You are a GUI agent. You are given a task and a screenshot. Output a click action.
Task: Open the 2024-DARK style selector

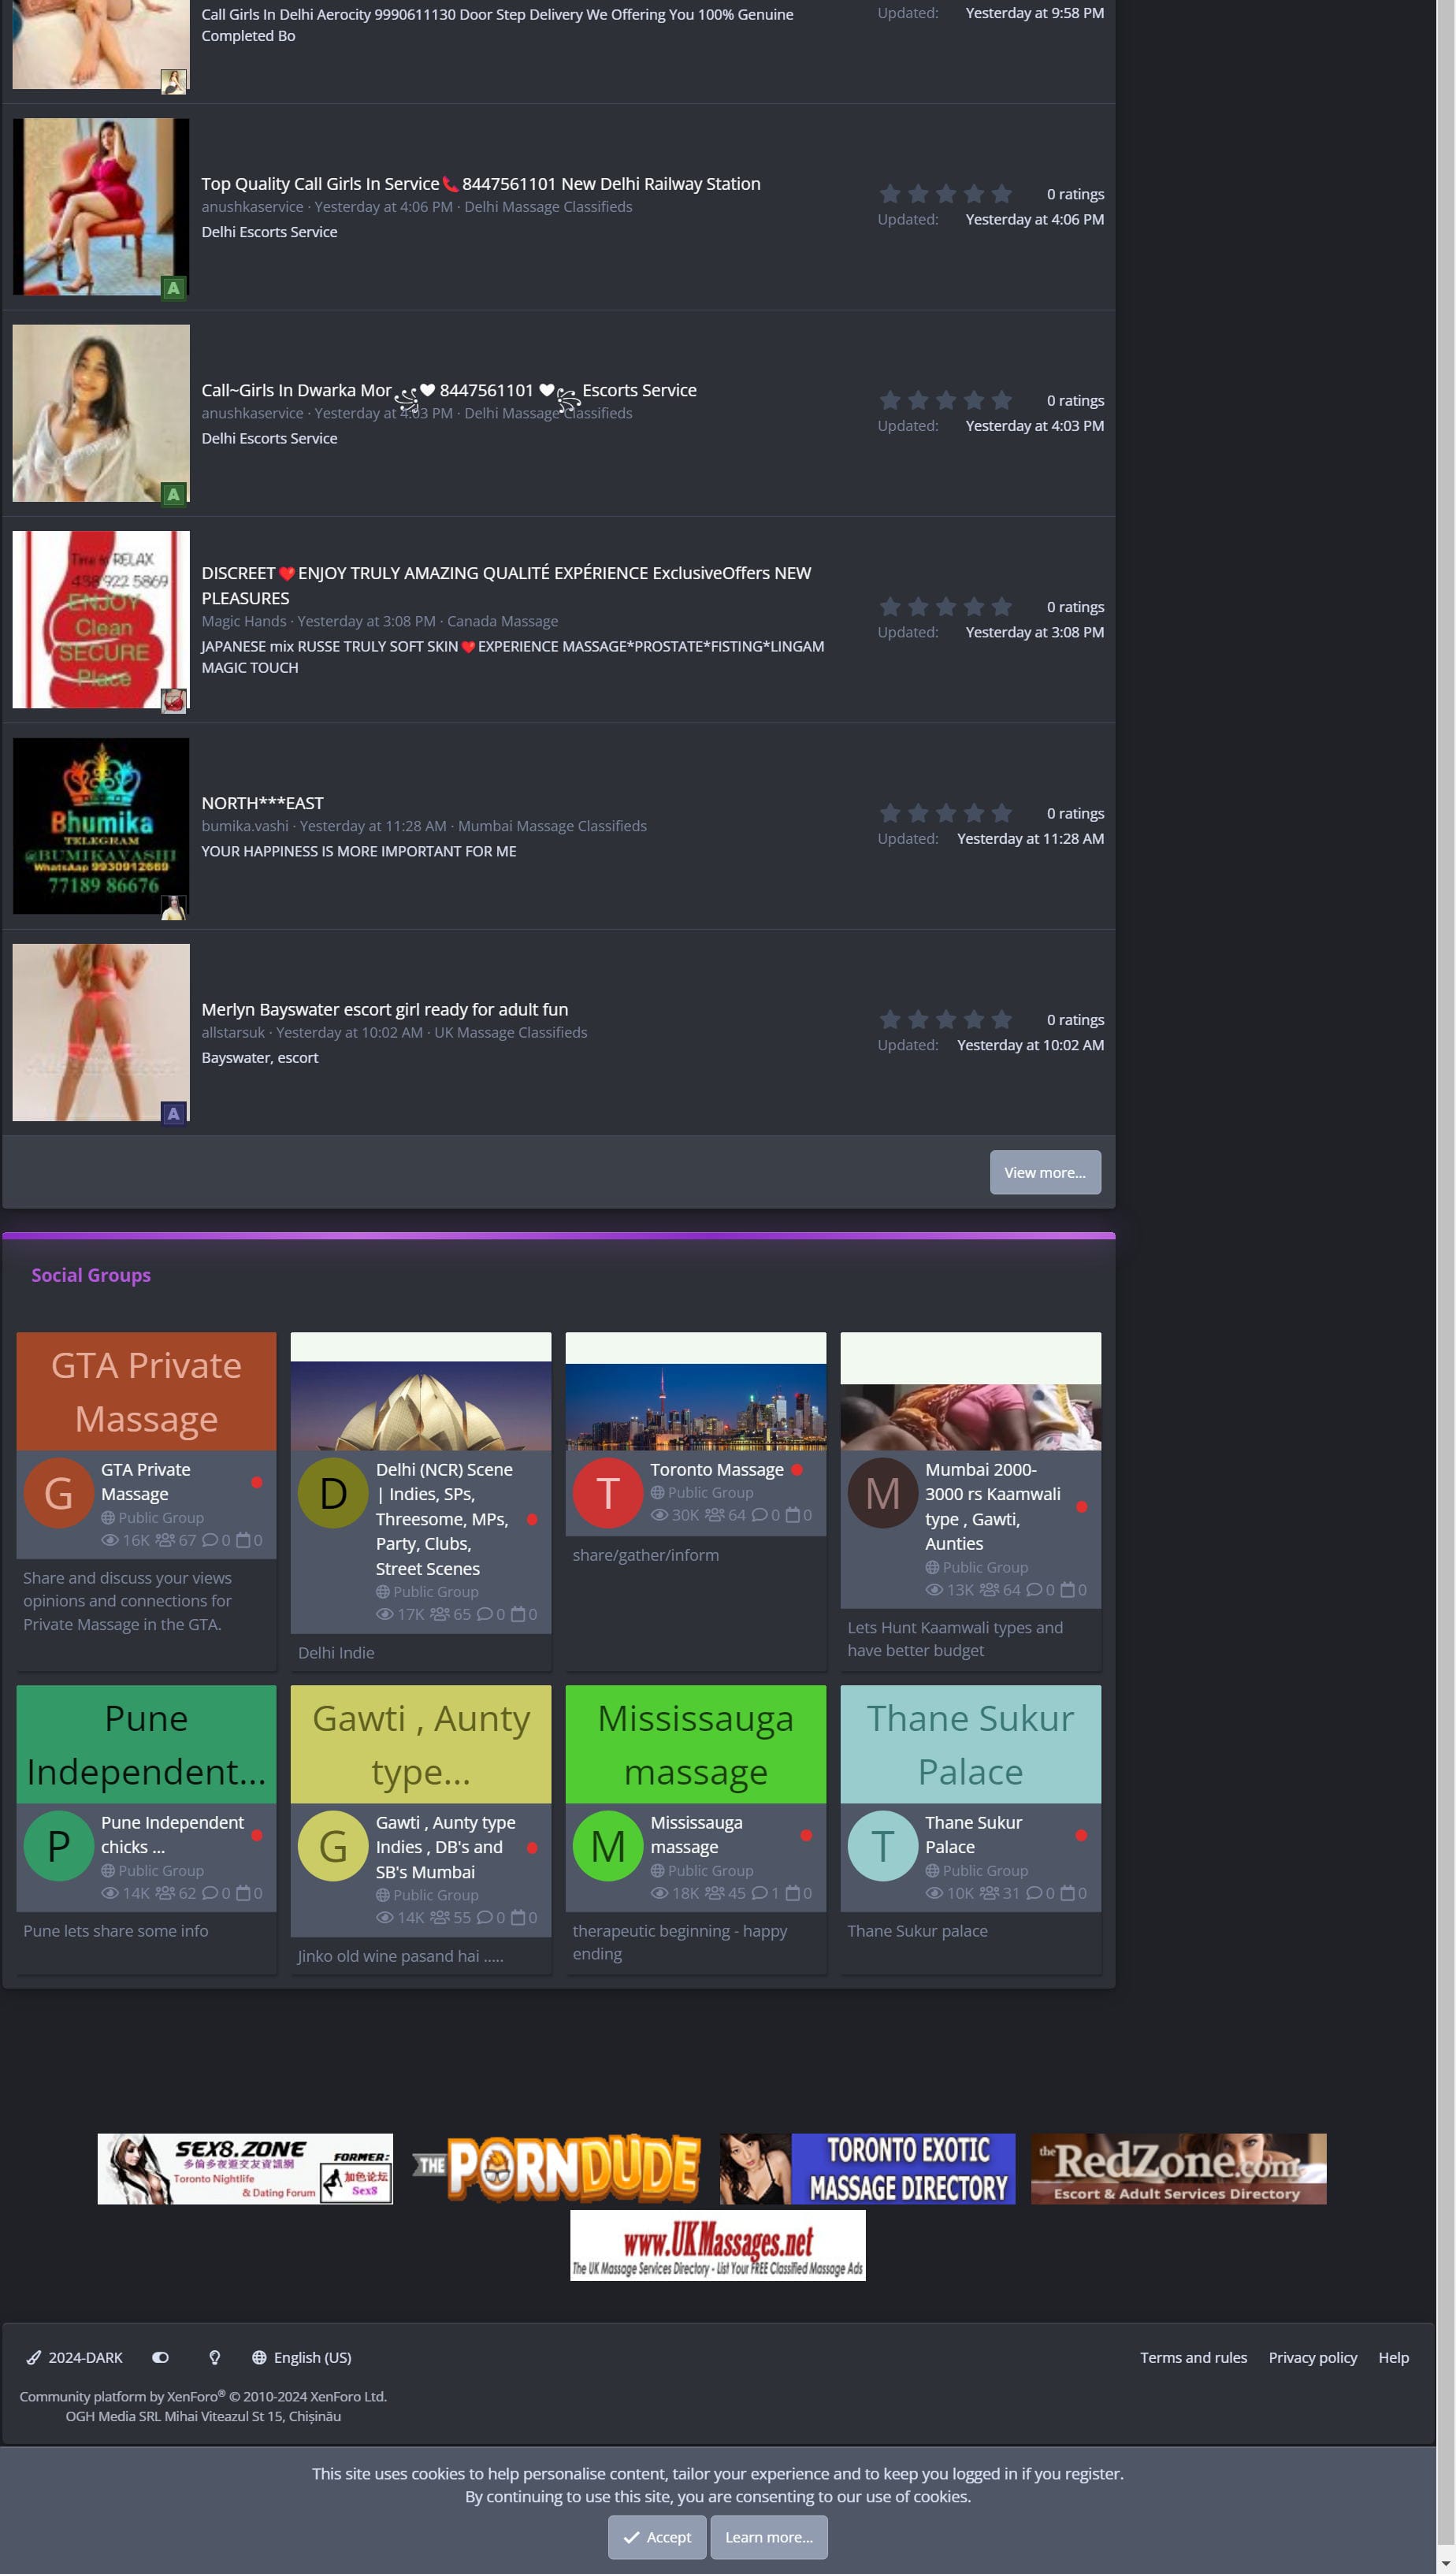pos(85,2357)
